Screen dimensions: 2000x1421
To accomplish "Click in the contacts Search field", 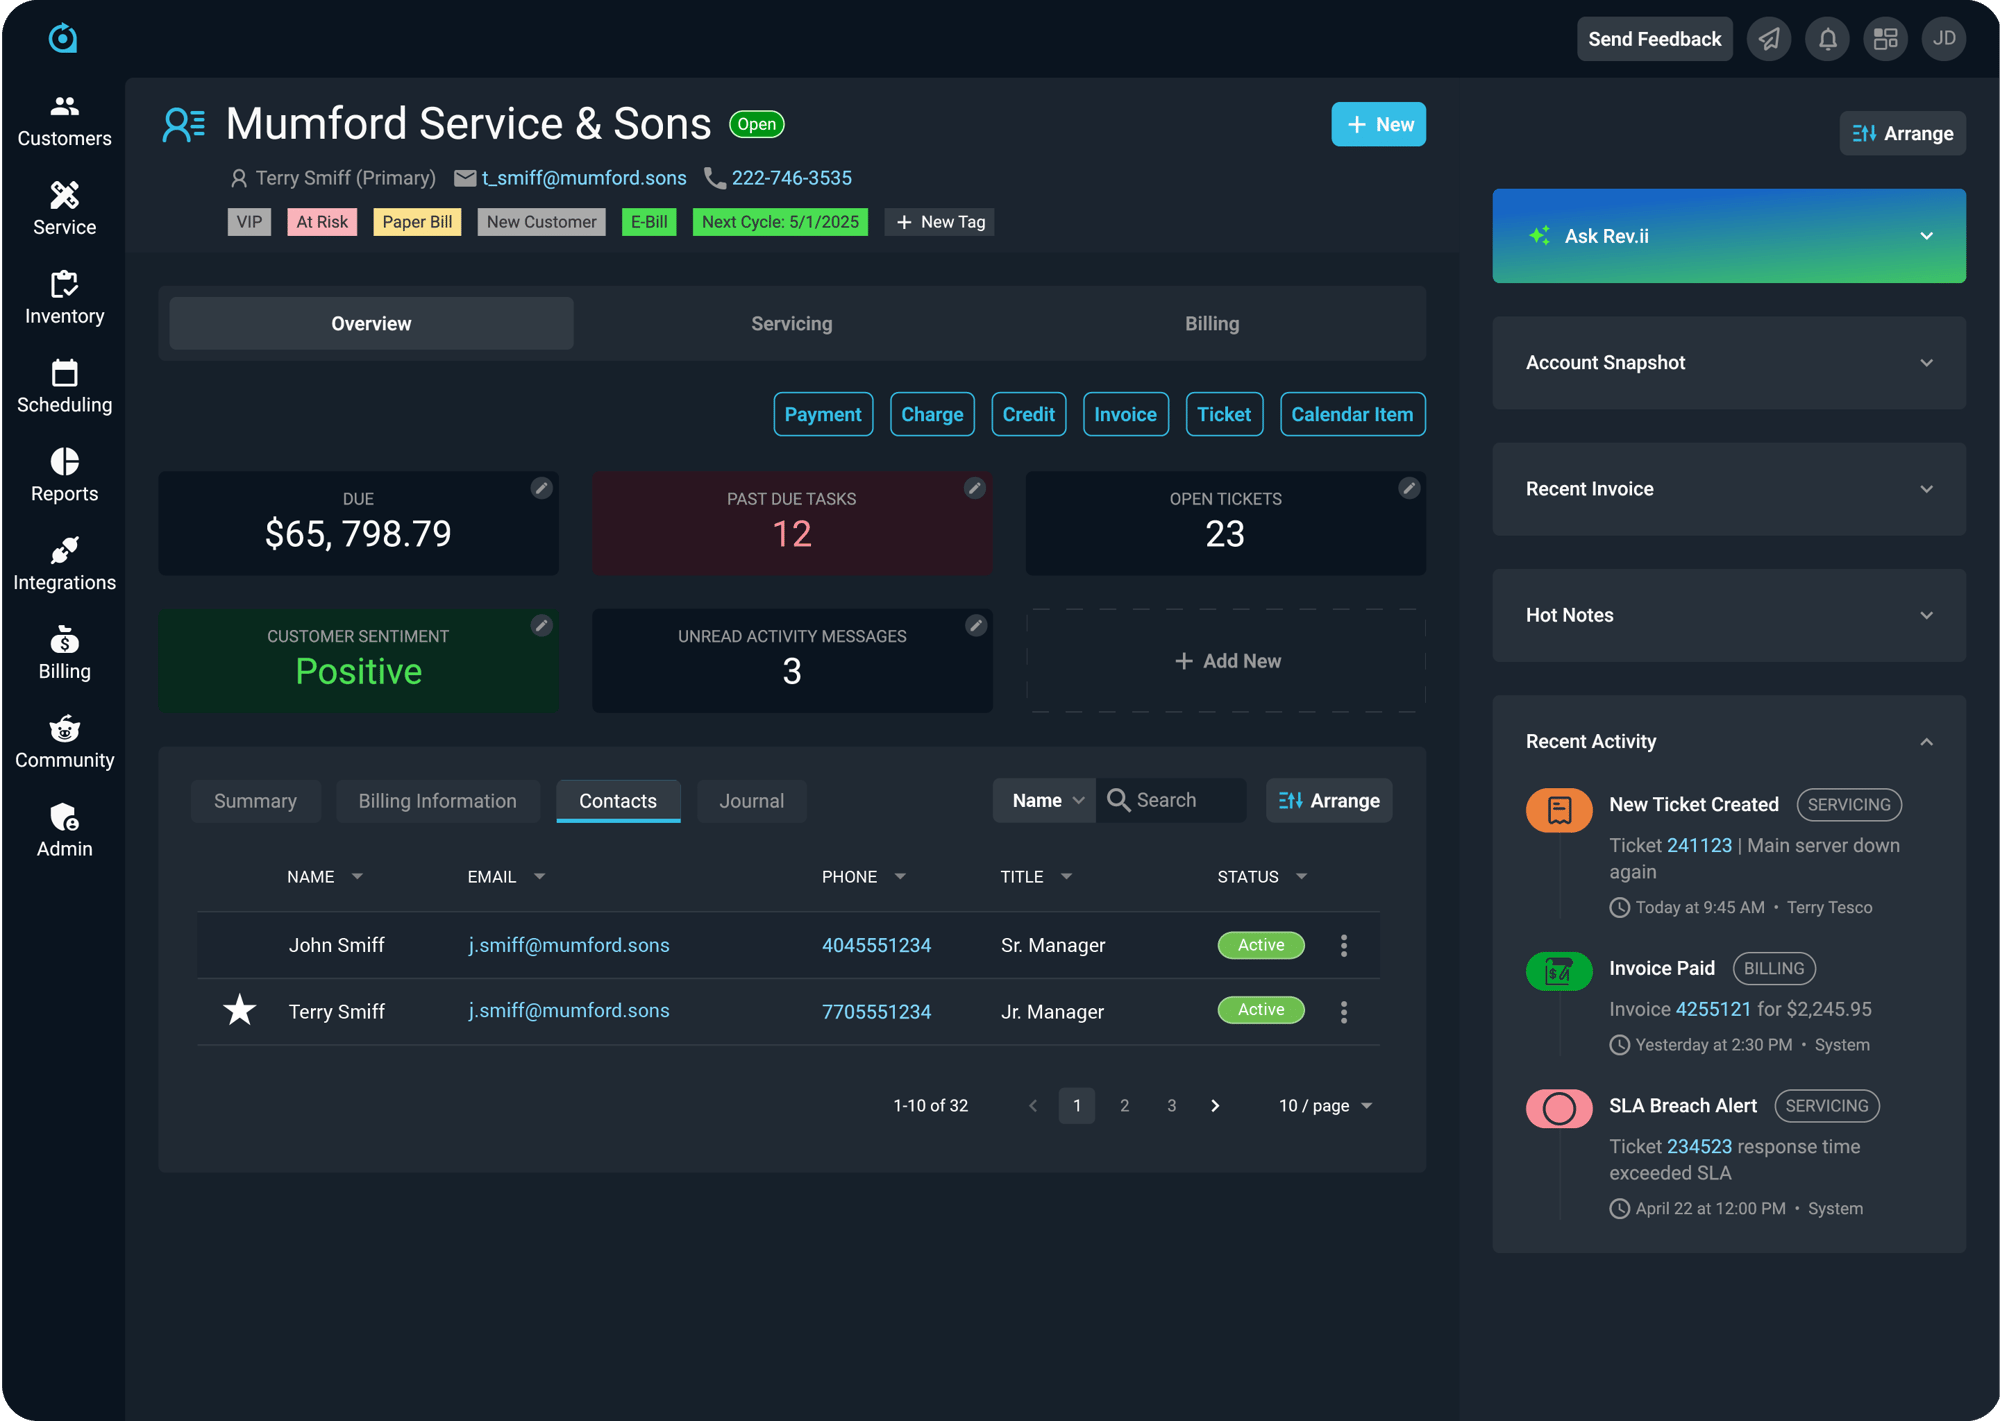I will click(x=1171, y=801).
